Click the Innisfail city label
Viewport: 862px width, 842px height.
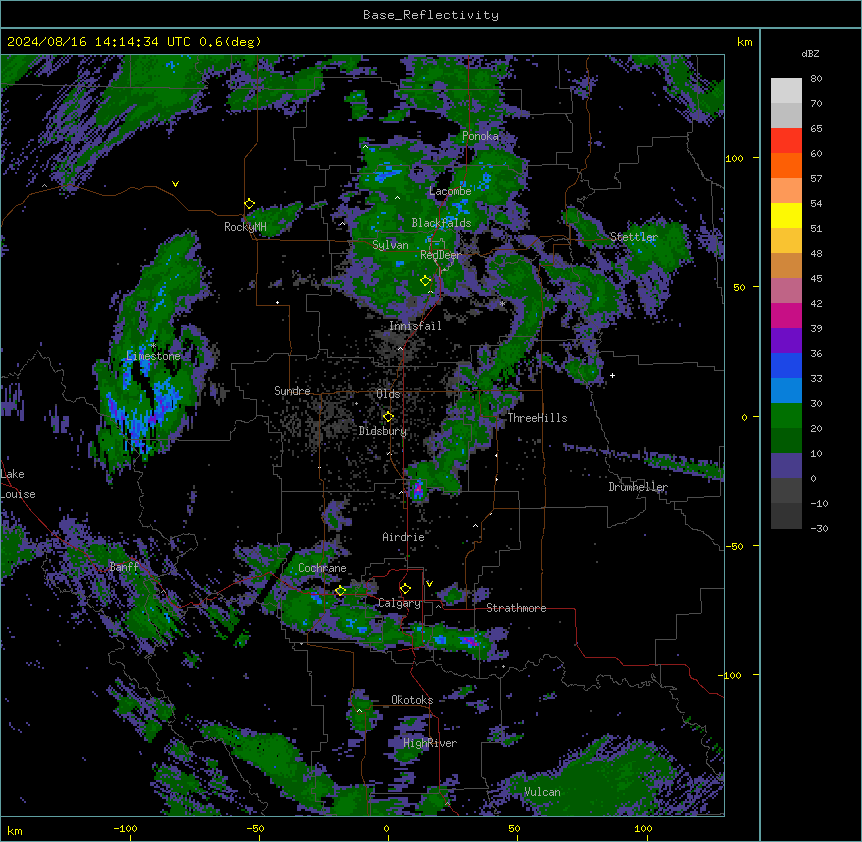coord(415,326)
